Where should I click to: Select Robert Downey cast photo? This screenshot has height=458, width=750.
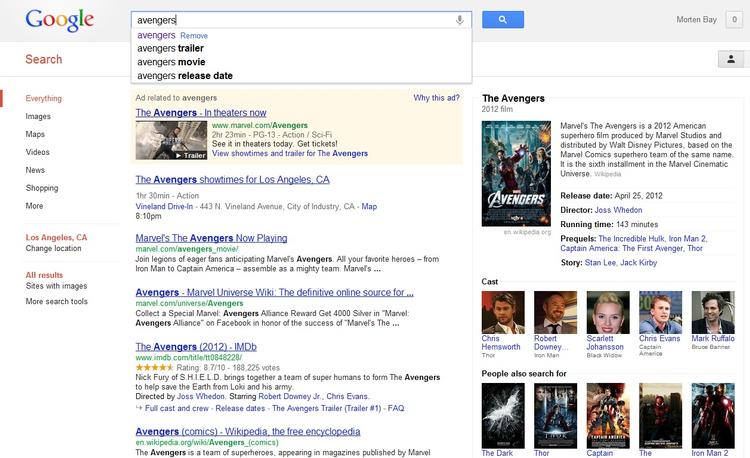(x=555, y=312)
